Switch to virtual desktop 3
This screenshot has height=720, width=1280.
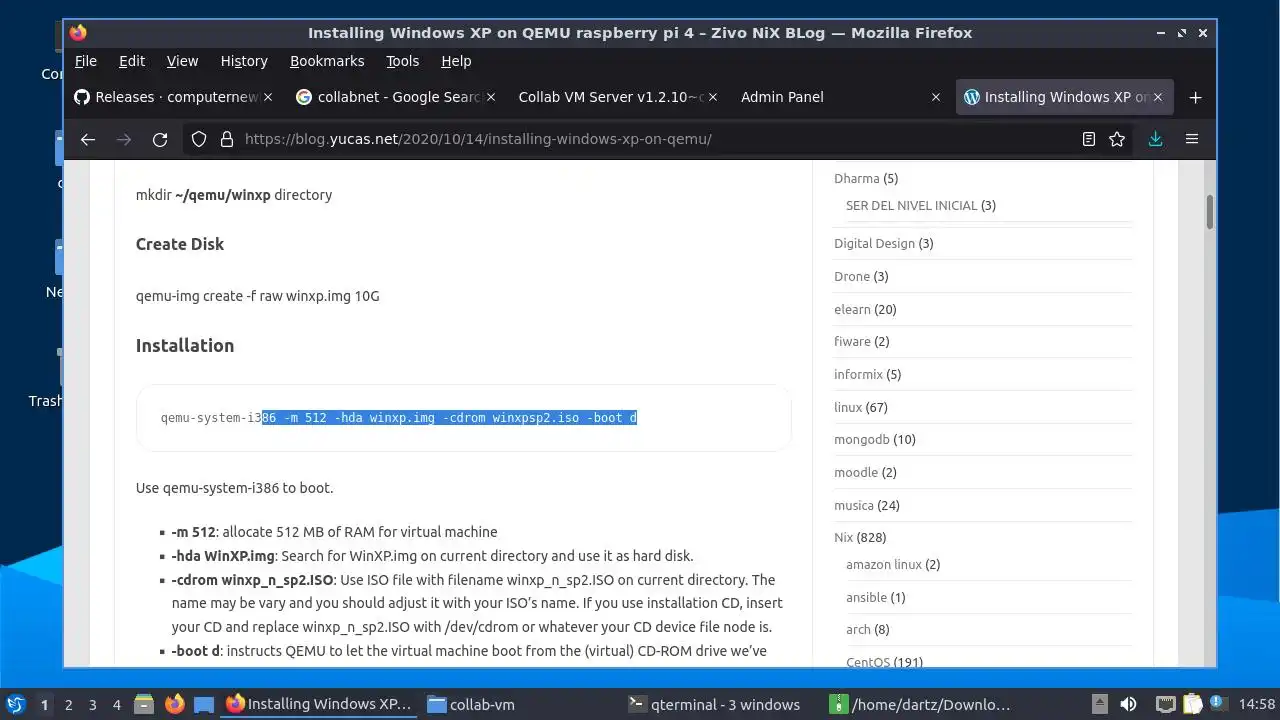(92, 704)
